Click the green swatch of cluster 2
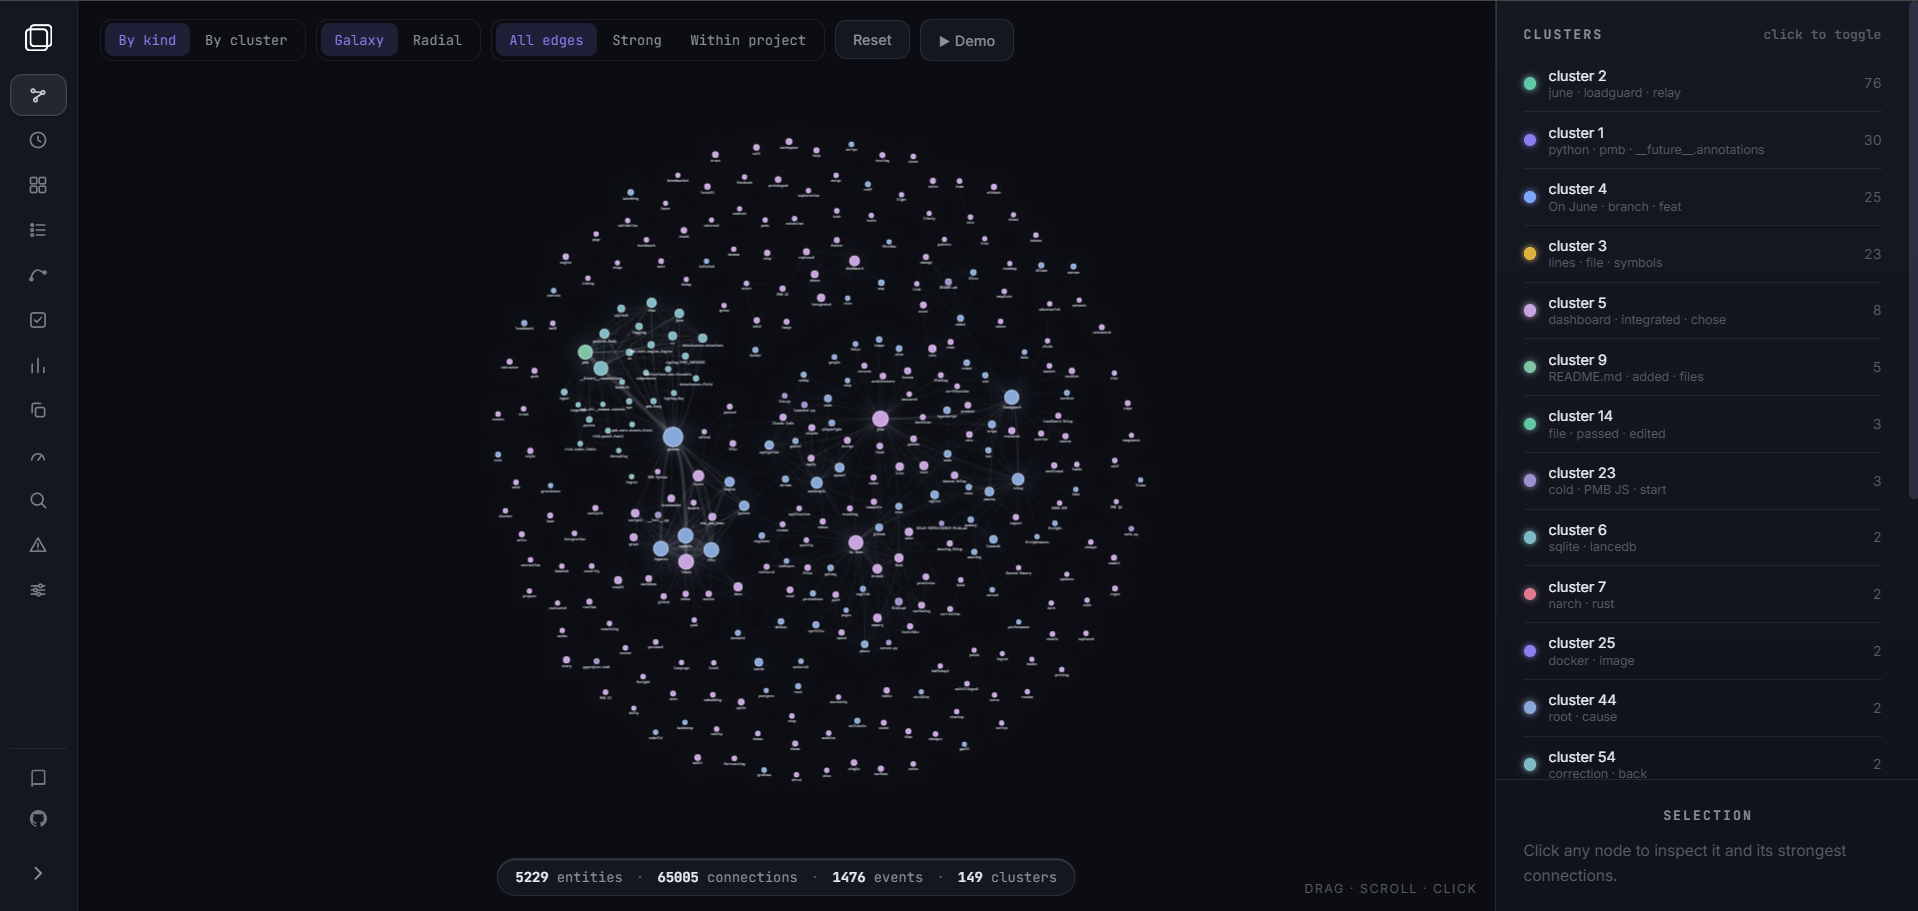The width and height of the screenshot is (1918, 911). (1530, 84)
